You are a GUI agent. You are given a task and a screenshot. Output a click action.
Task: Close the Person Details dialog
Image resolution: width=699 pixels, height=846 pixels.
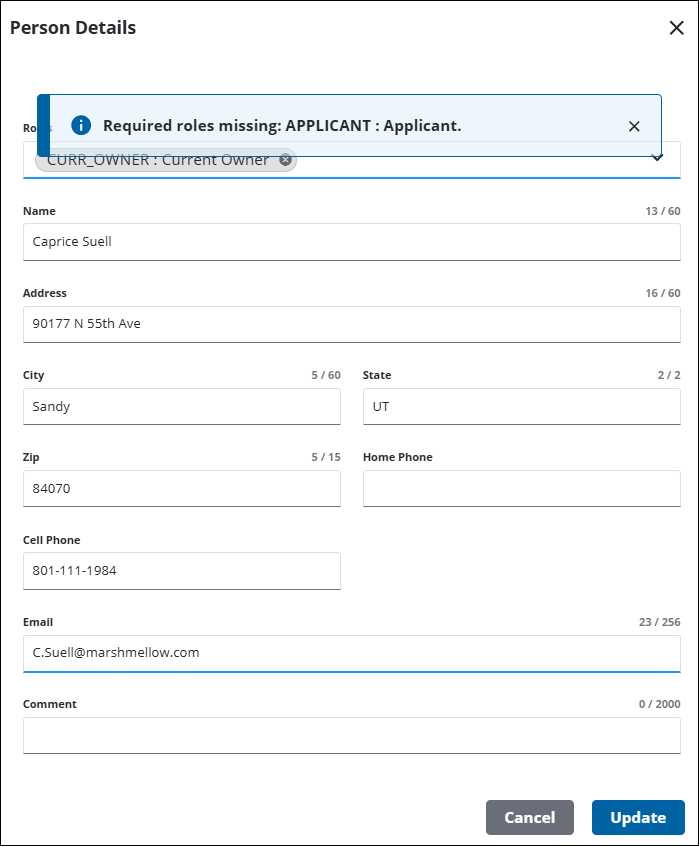676,28
